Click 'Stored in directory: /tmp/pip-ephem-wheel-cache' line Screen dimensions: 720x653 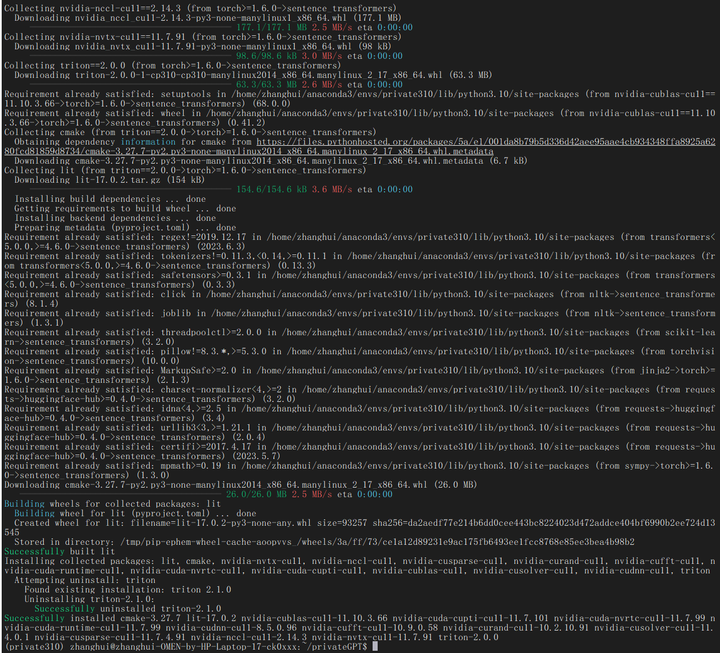click(x=324, y=542)
